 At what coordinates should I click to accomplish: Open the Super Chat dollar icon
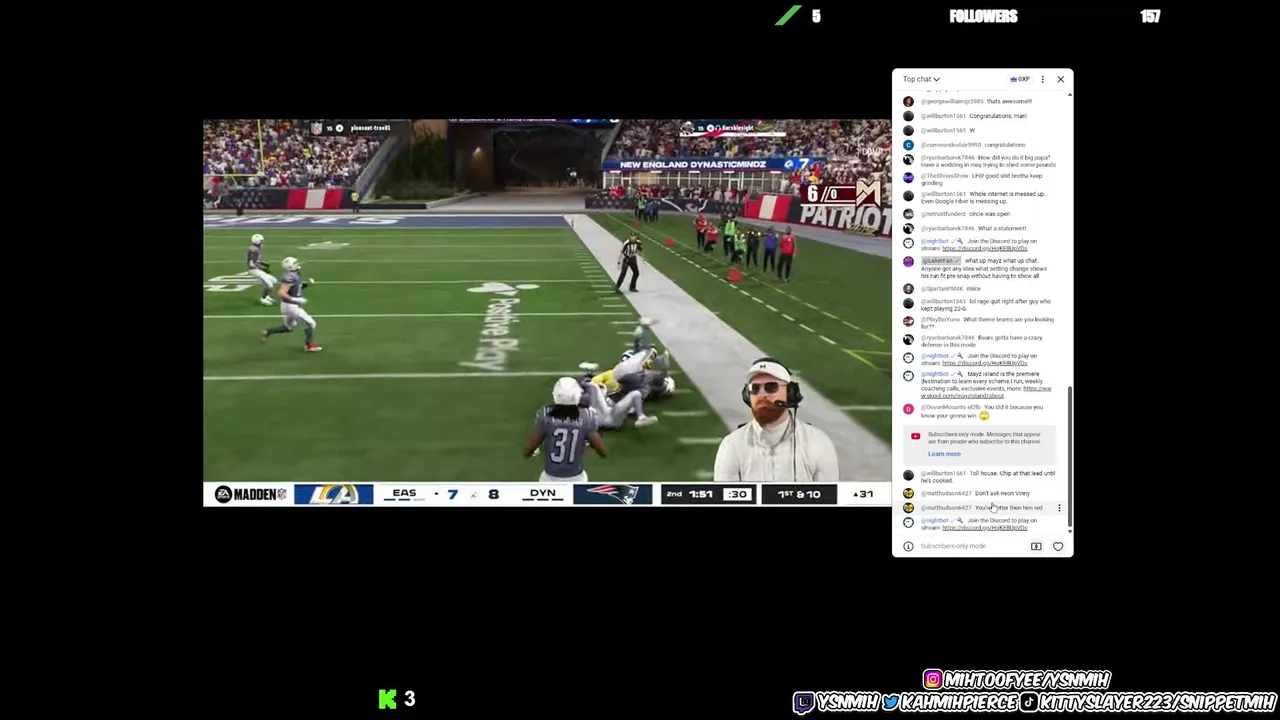pyautogui.click(x=1036, y=546)
